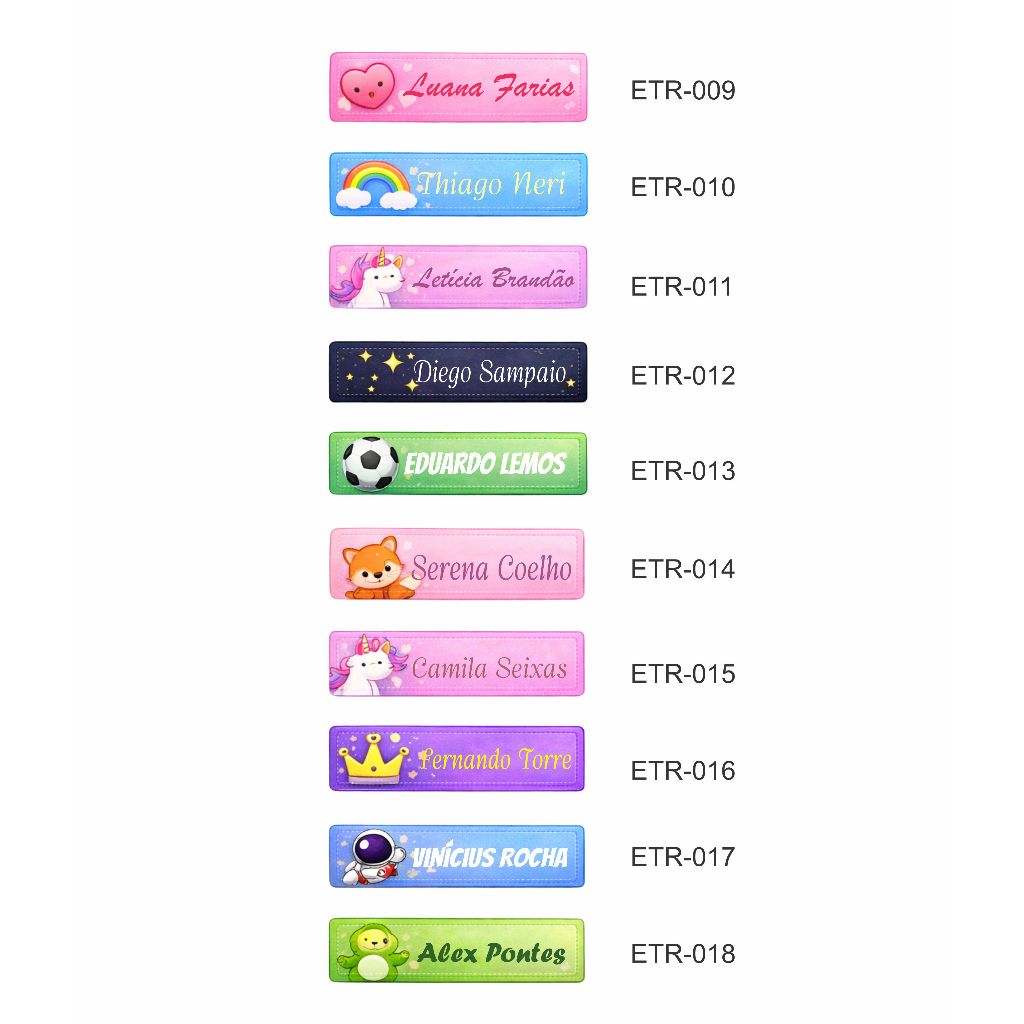Click the ETR-016 code label
1024x1024 pixels.
(x=683, y=770)
